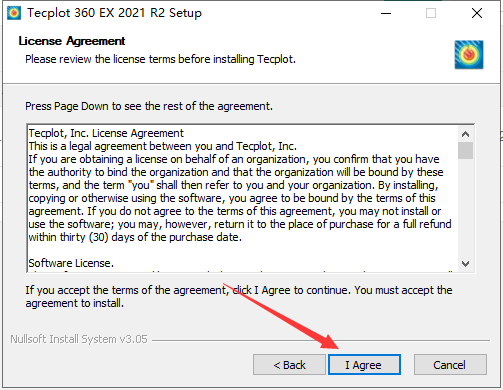Screen dimensions: 503x390
Task: Click the 'Nullsoft Install System v3.05' label
Action: point(79,339)
